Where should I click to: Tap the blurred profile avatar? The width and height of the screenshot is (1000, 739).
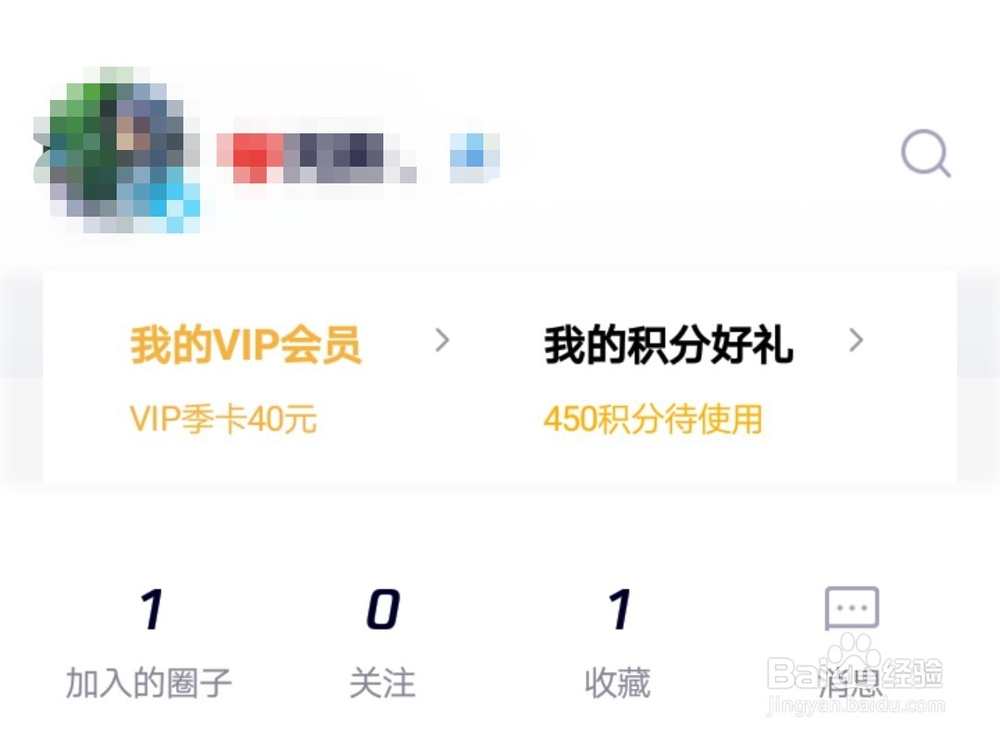click(118, 150)
